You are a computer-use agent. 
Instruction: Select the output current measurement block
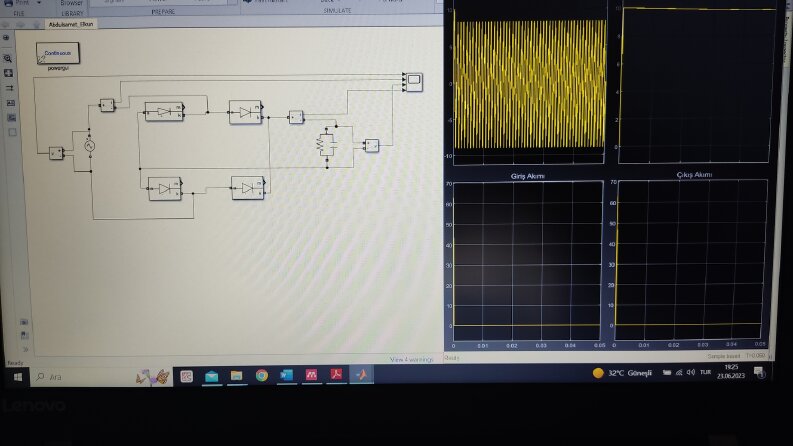click(x=296, y=117)
